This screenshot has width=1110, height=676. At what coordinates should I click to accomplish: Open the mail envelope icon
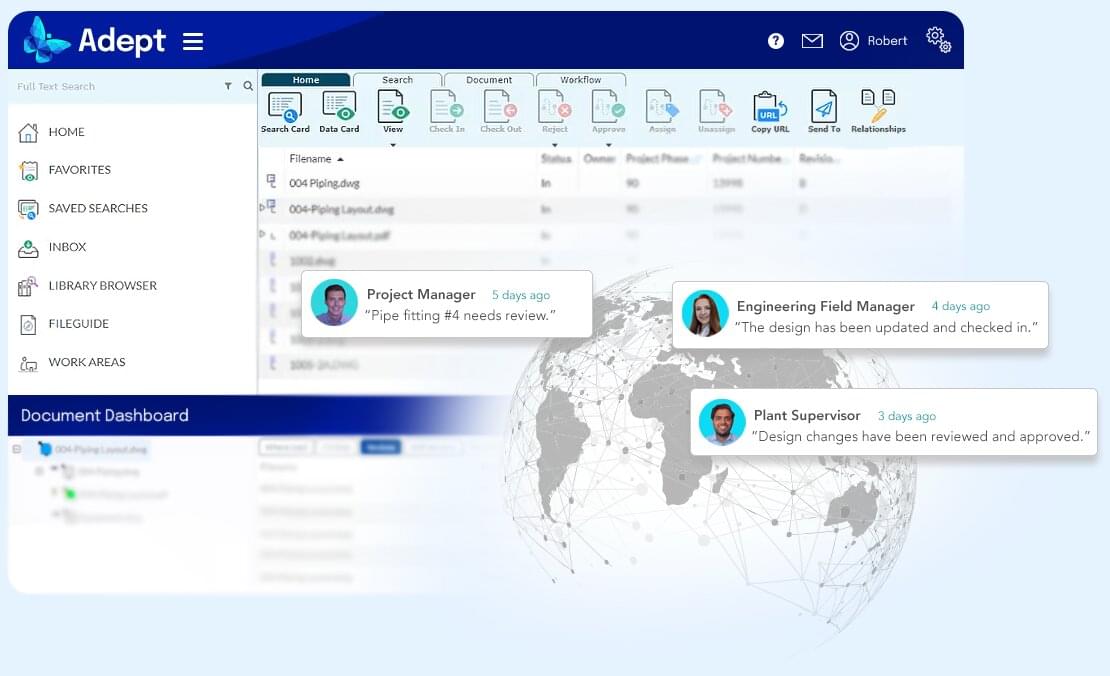coord(812,41)
